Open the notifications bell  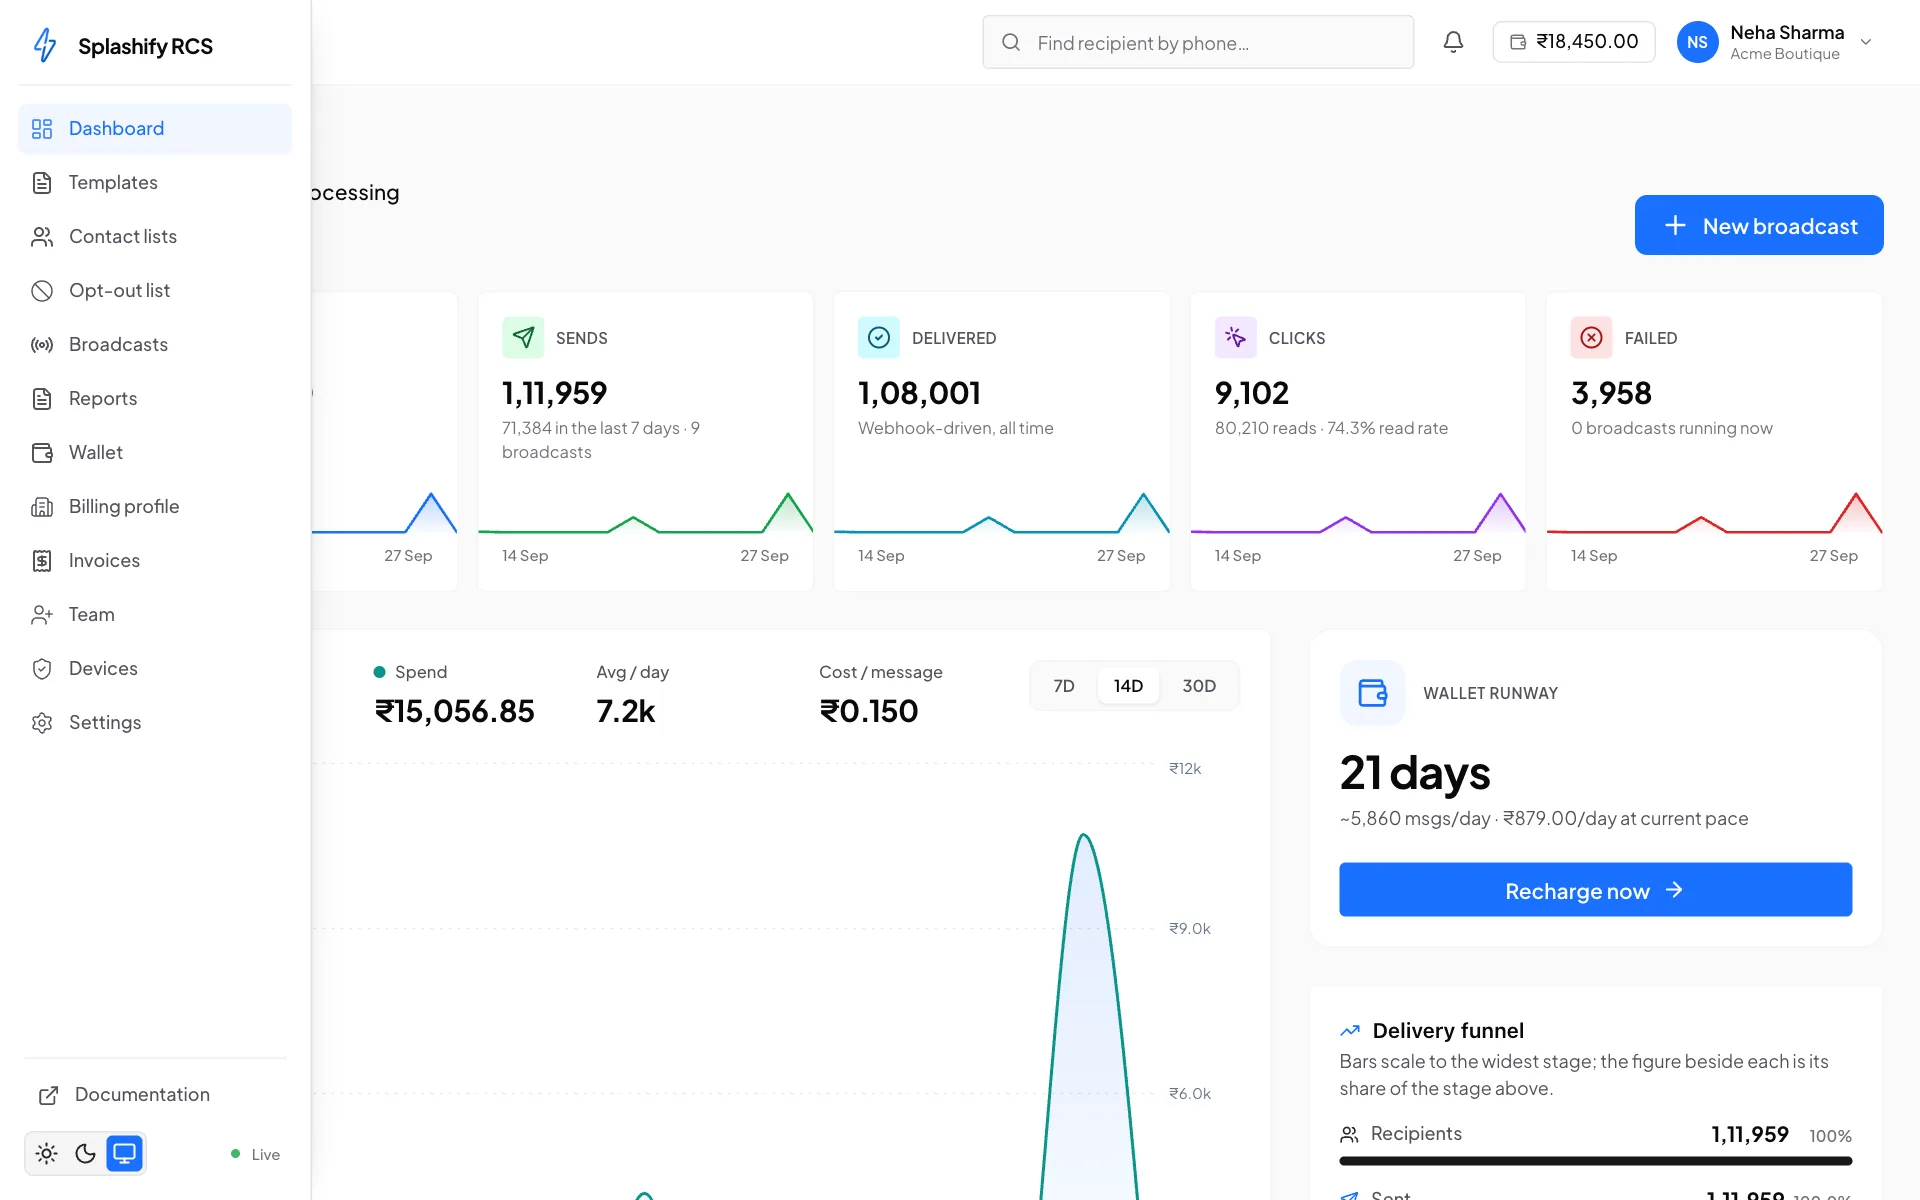click(x=1453, y=42)
